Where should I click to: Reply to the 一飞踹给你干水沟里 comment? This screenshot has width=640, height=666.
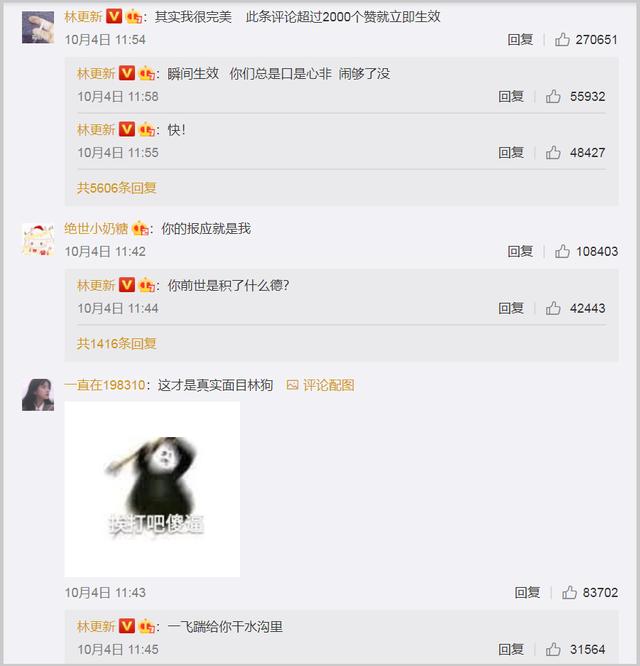coord(511,649)
